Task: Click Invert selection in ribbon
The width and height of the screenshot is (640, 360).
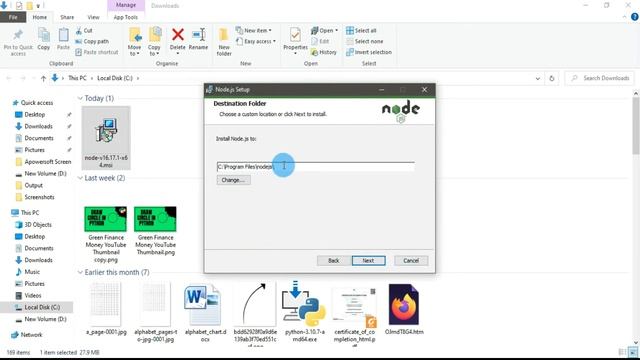Action: tap(369, 52)
